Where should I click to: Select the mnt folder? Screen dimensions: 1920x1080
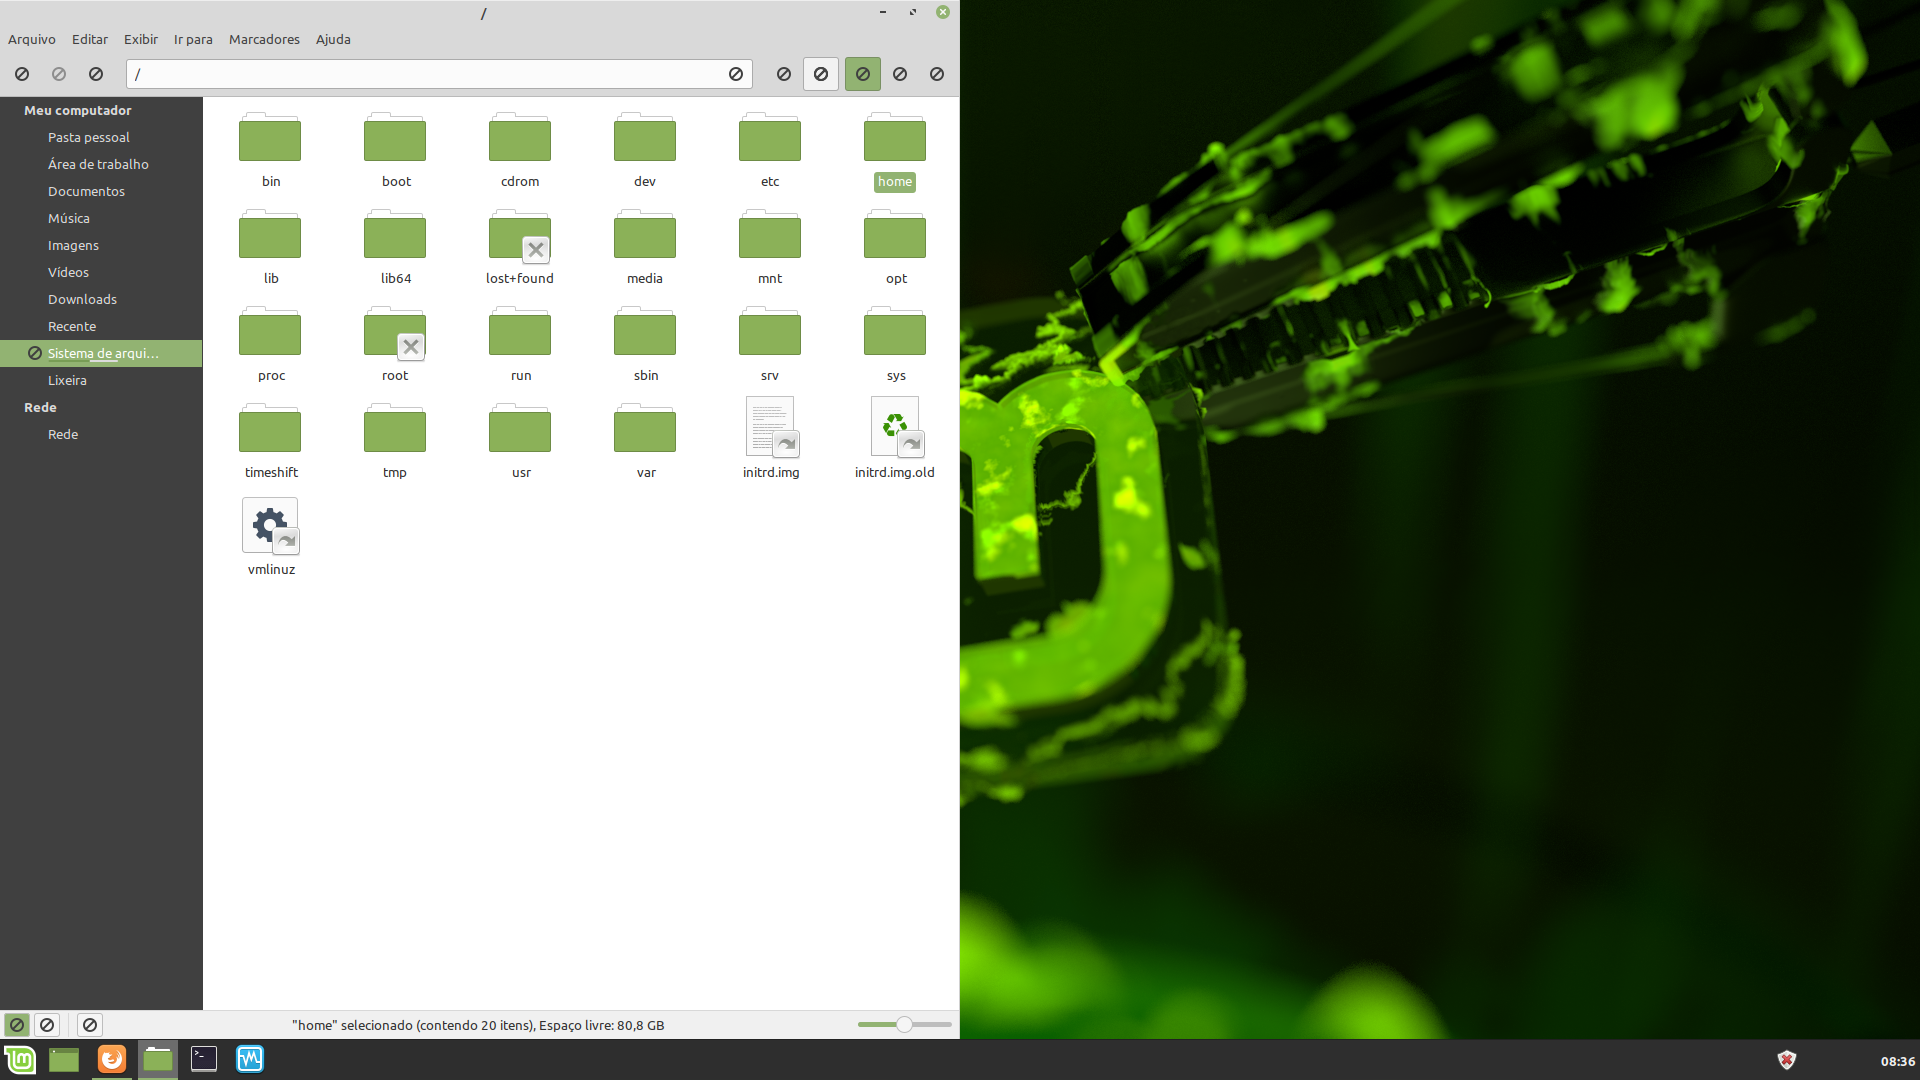coord(770,247)
